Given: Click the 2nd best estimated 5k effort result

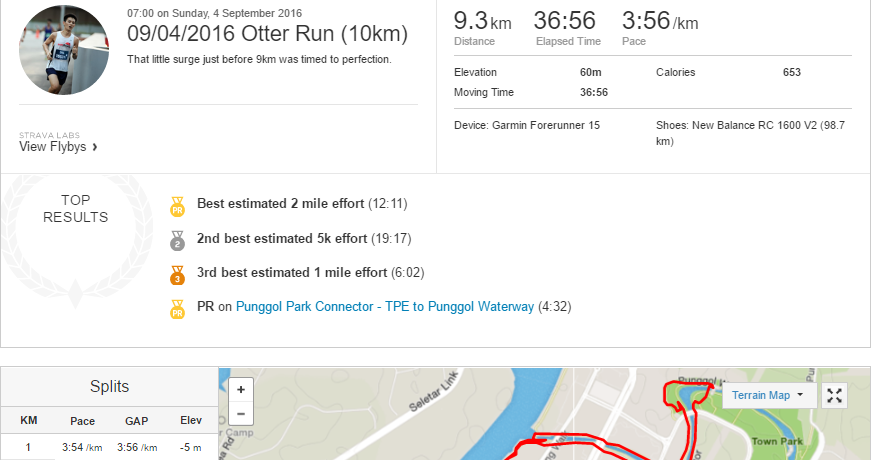Looking at the screenshot, I should 304,238.
